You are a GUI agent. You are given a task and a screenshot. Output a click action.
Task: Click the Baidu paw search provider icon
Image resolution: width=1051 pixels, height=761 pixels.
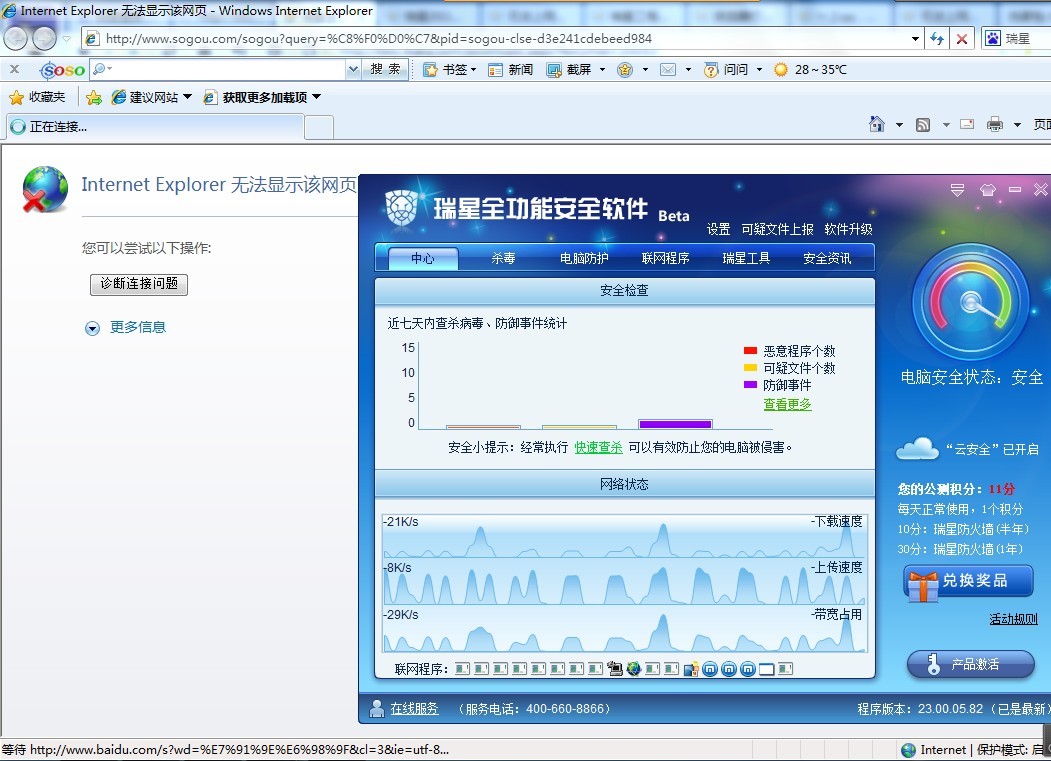(x=993, y=38)
